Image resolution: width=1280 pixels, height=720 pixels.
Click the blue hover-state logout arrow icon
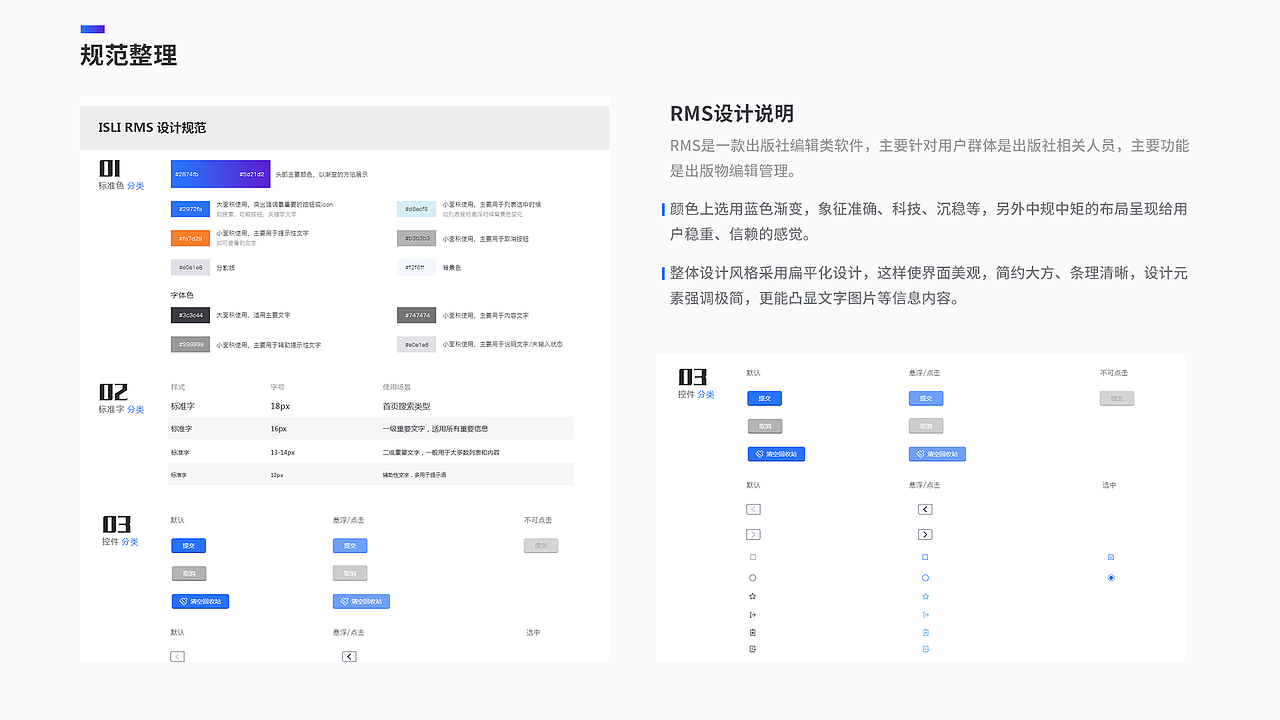pos(925,614)
